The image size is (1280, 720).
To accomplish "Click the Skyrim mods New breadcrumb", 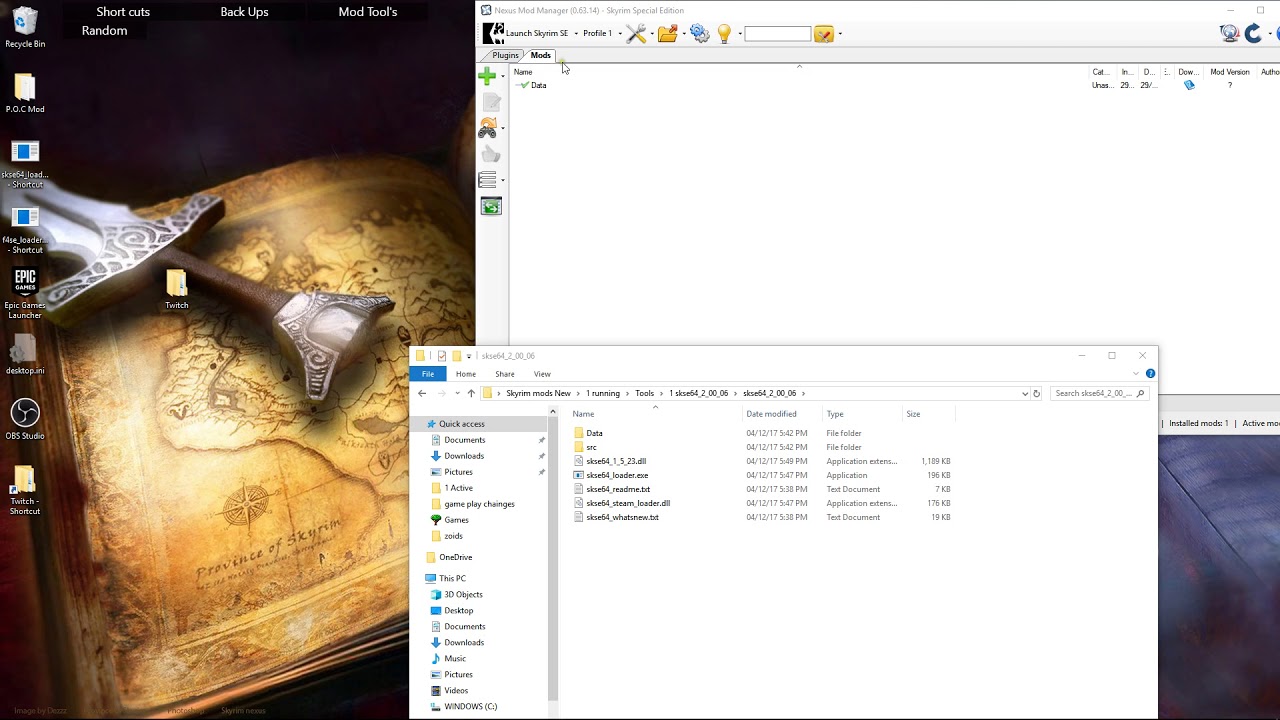I will coord(538,393).
